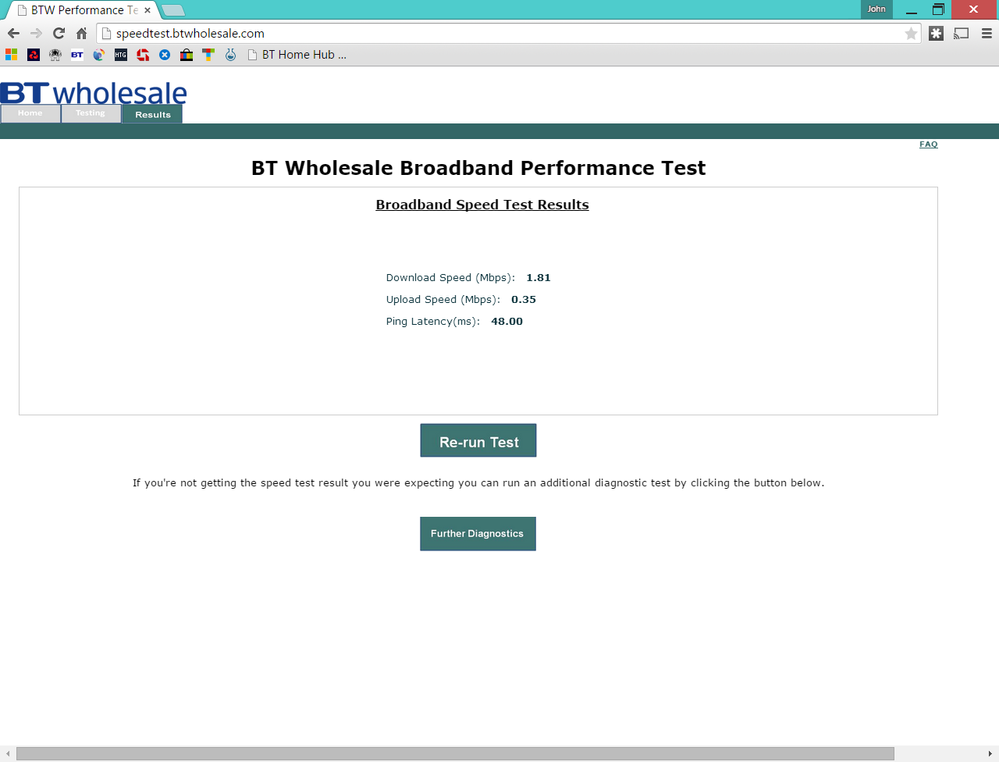Click the upload speed value 0.35
999x762 pixels.
[524, 299]
